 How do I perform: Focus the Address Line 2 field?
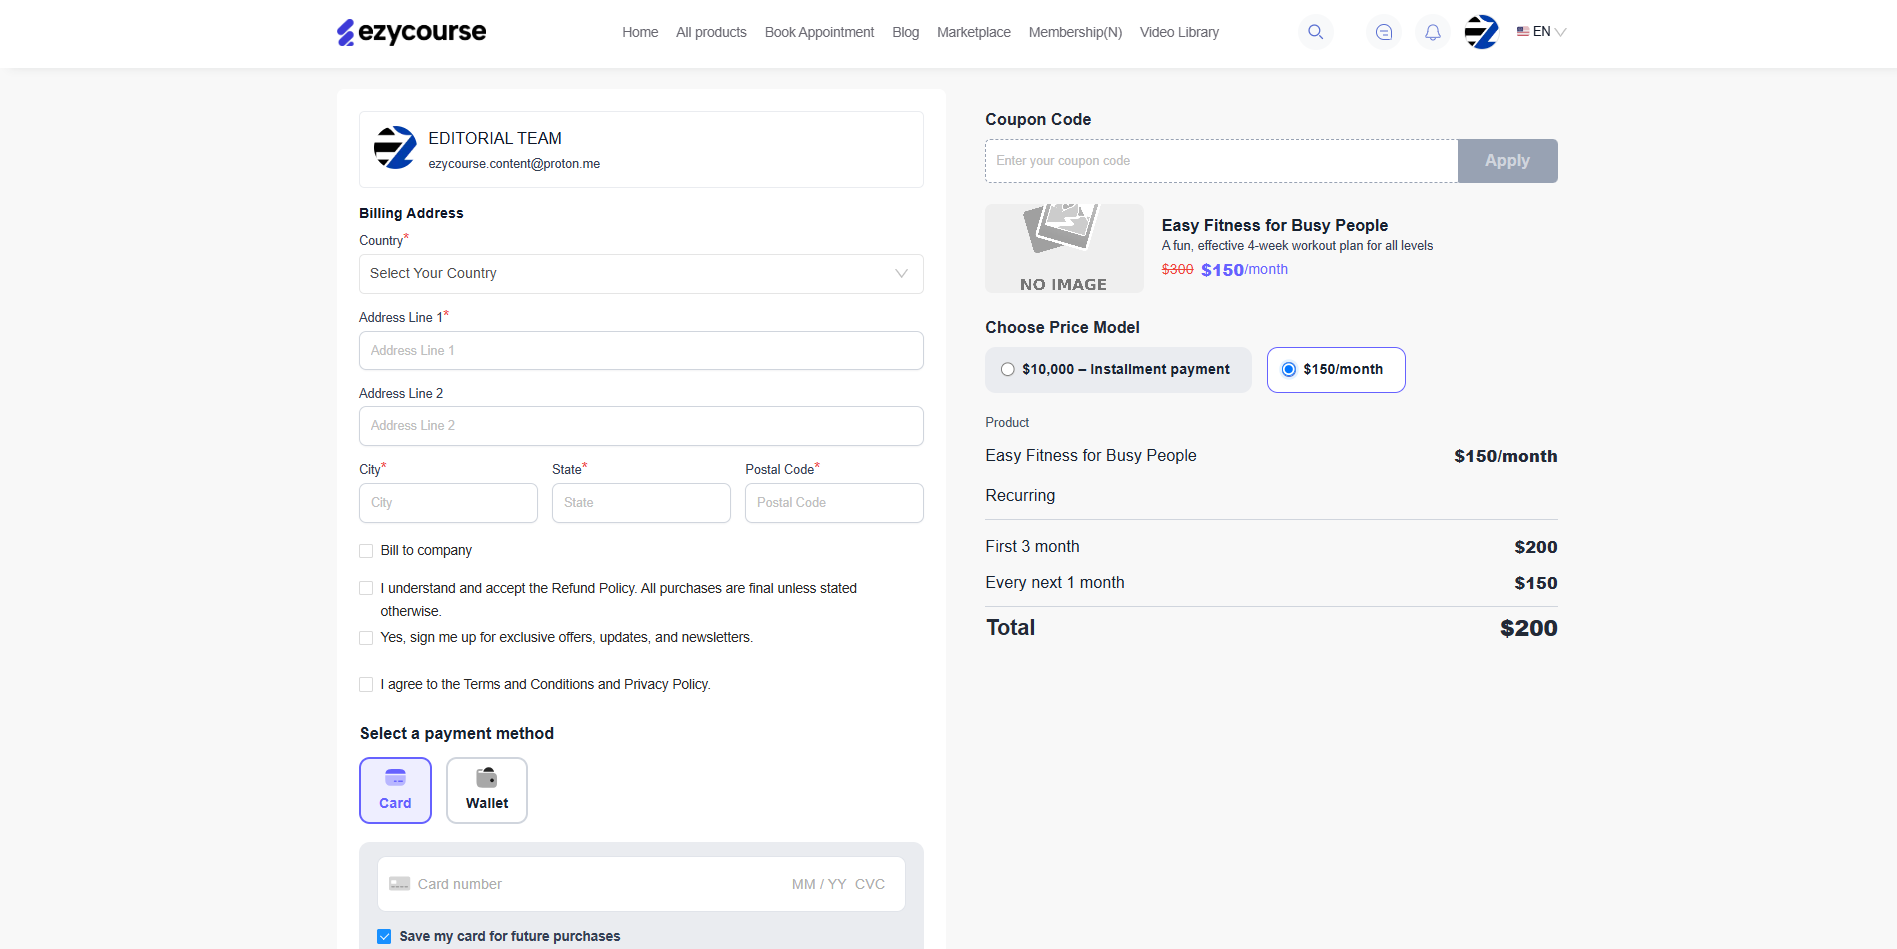pos(641,426)
